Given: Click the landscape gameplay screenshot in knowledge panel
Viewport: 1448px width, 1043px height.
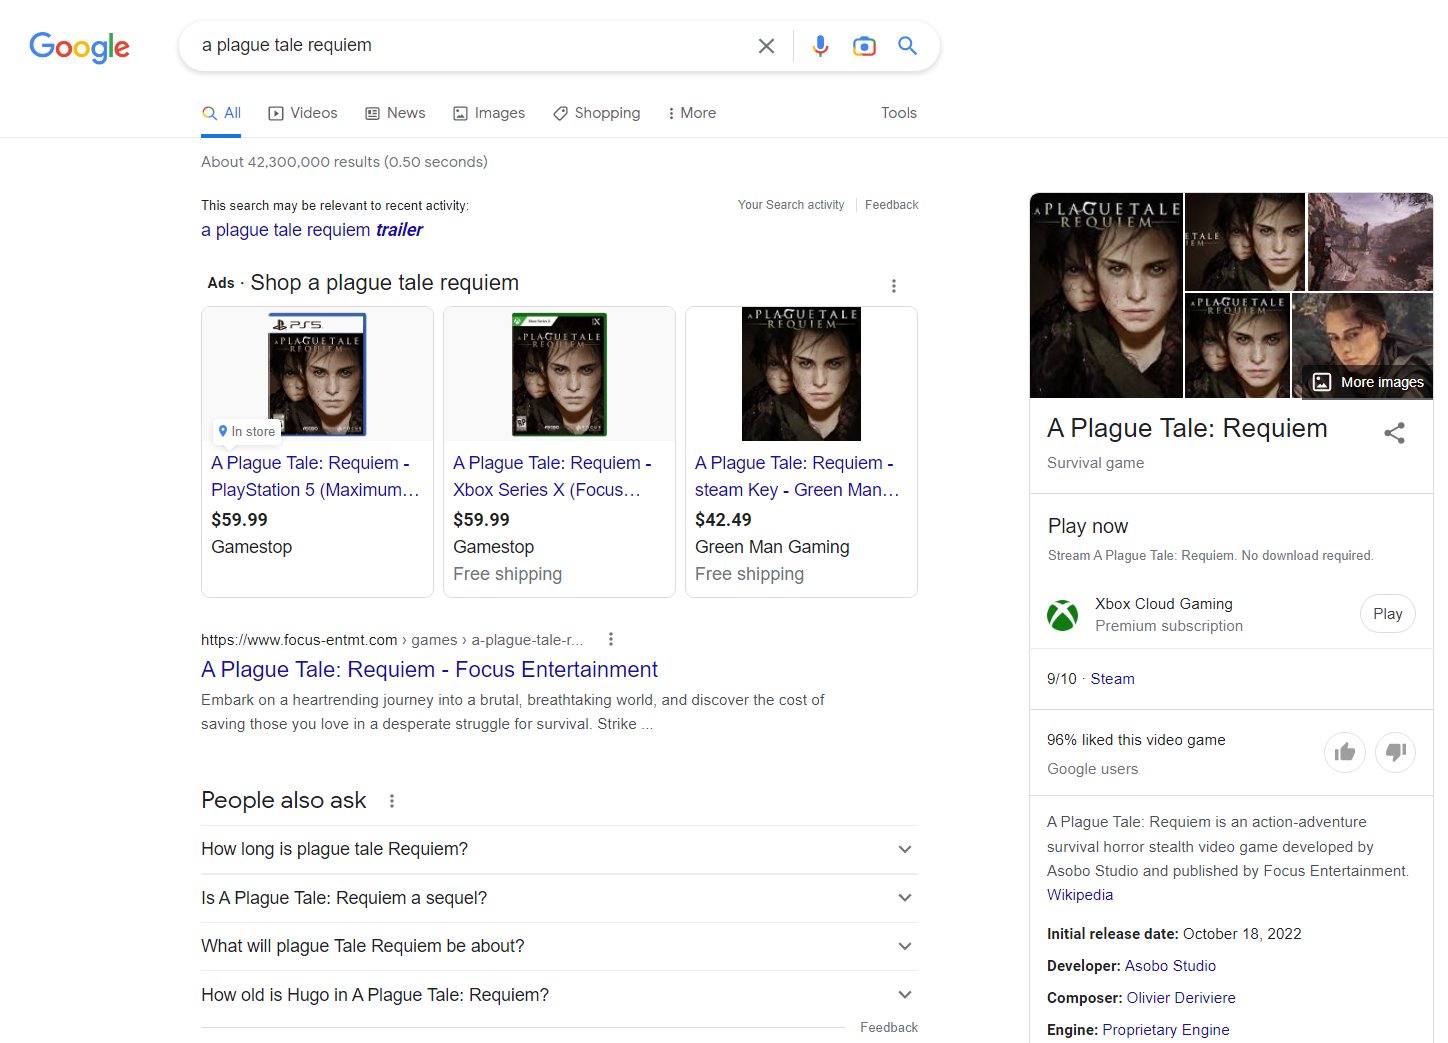Looking at the screenshot, I should [x=1370, y=242].
